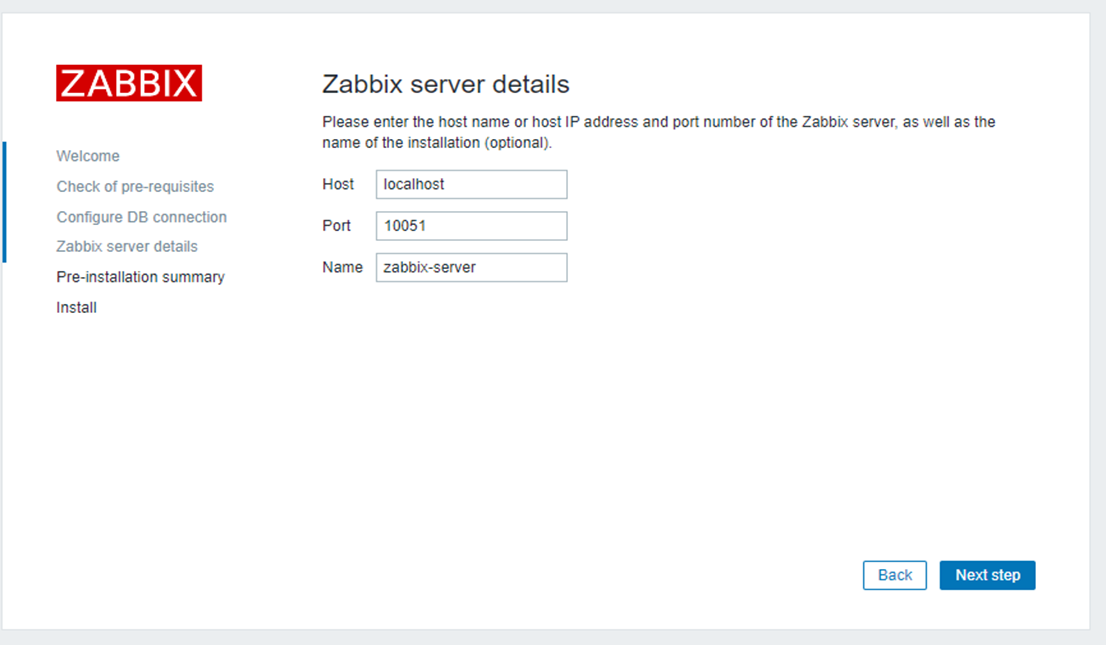This screenshot has height=645, width=1106.
Task: Return to Configure DB connection step
Action: pyautogui.click(x=141, y=217)
